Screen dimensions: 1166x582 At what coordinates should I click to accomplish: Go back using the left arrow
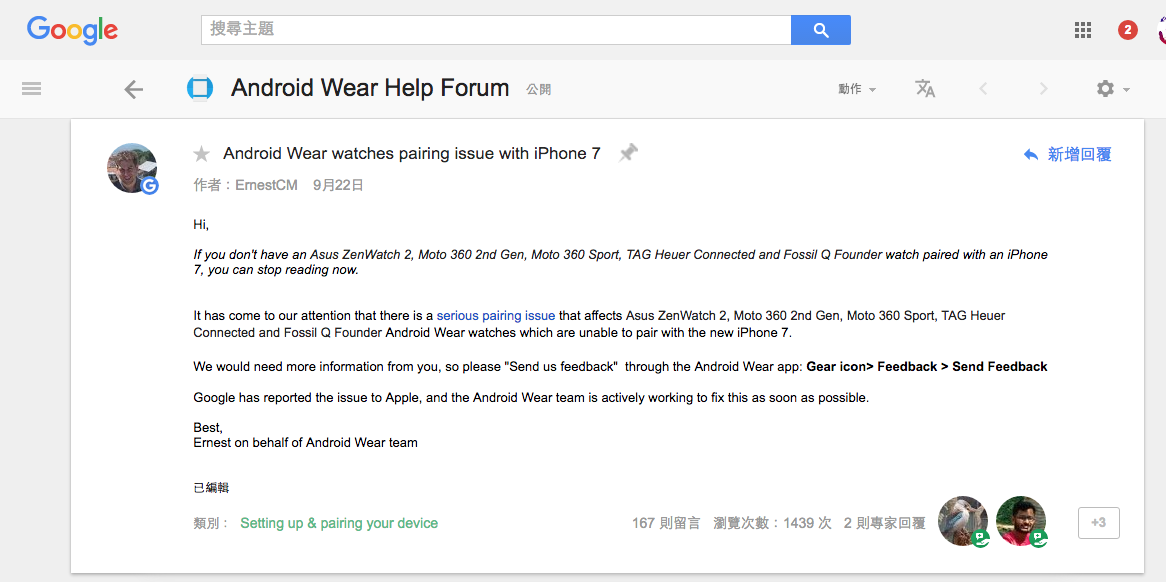[x=133, y=90]
